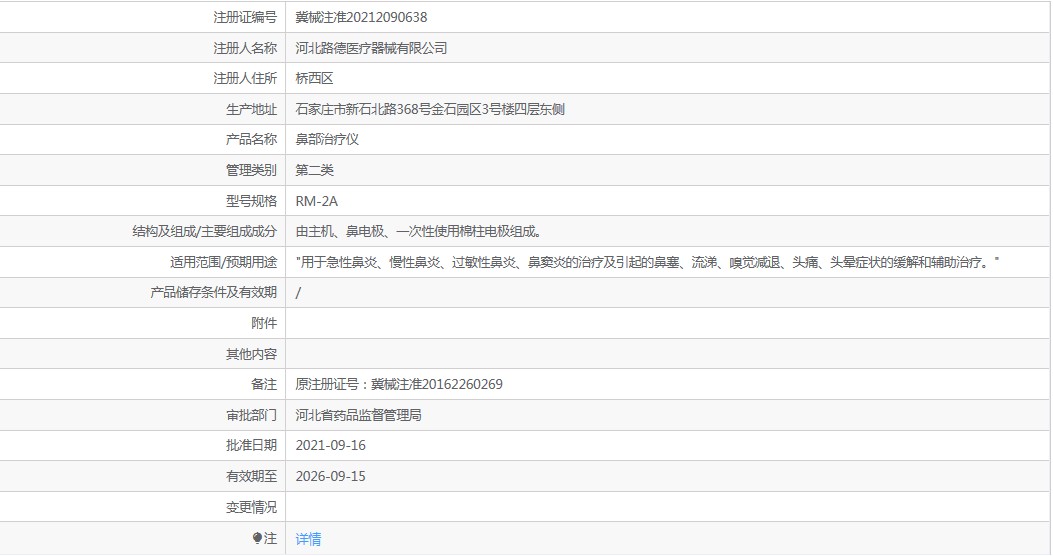The image size is (1053, 556).
Task: Click approving department 河北省药品监督管理局
Action: [359, 416]
